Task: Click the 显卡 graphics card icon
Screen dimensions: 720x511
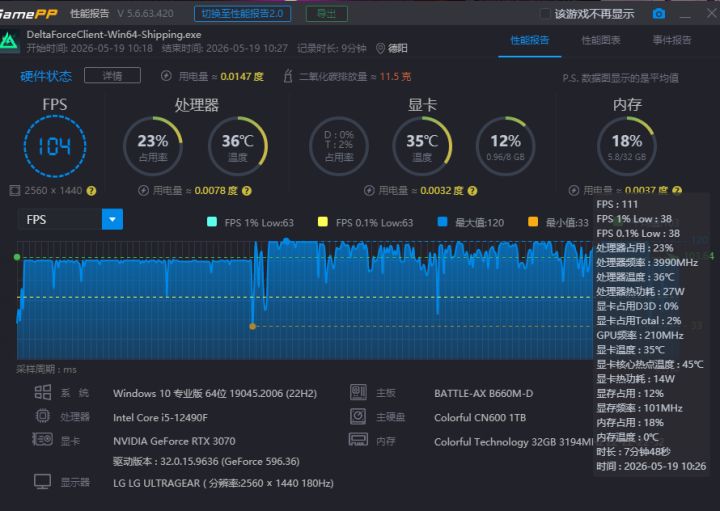Action: coord(43,439)
